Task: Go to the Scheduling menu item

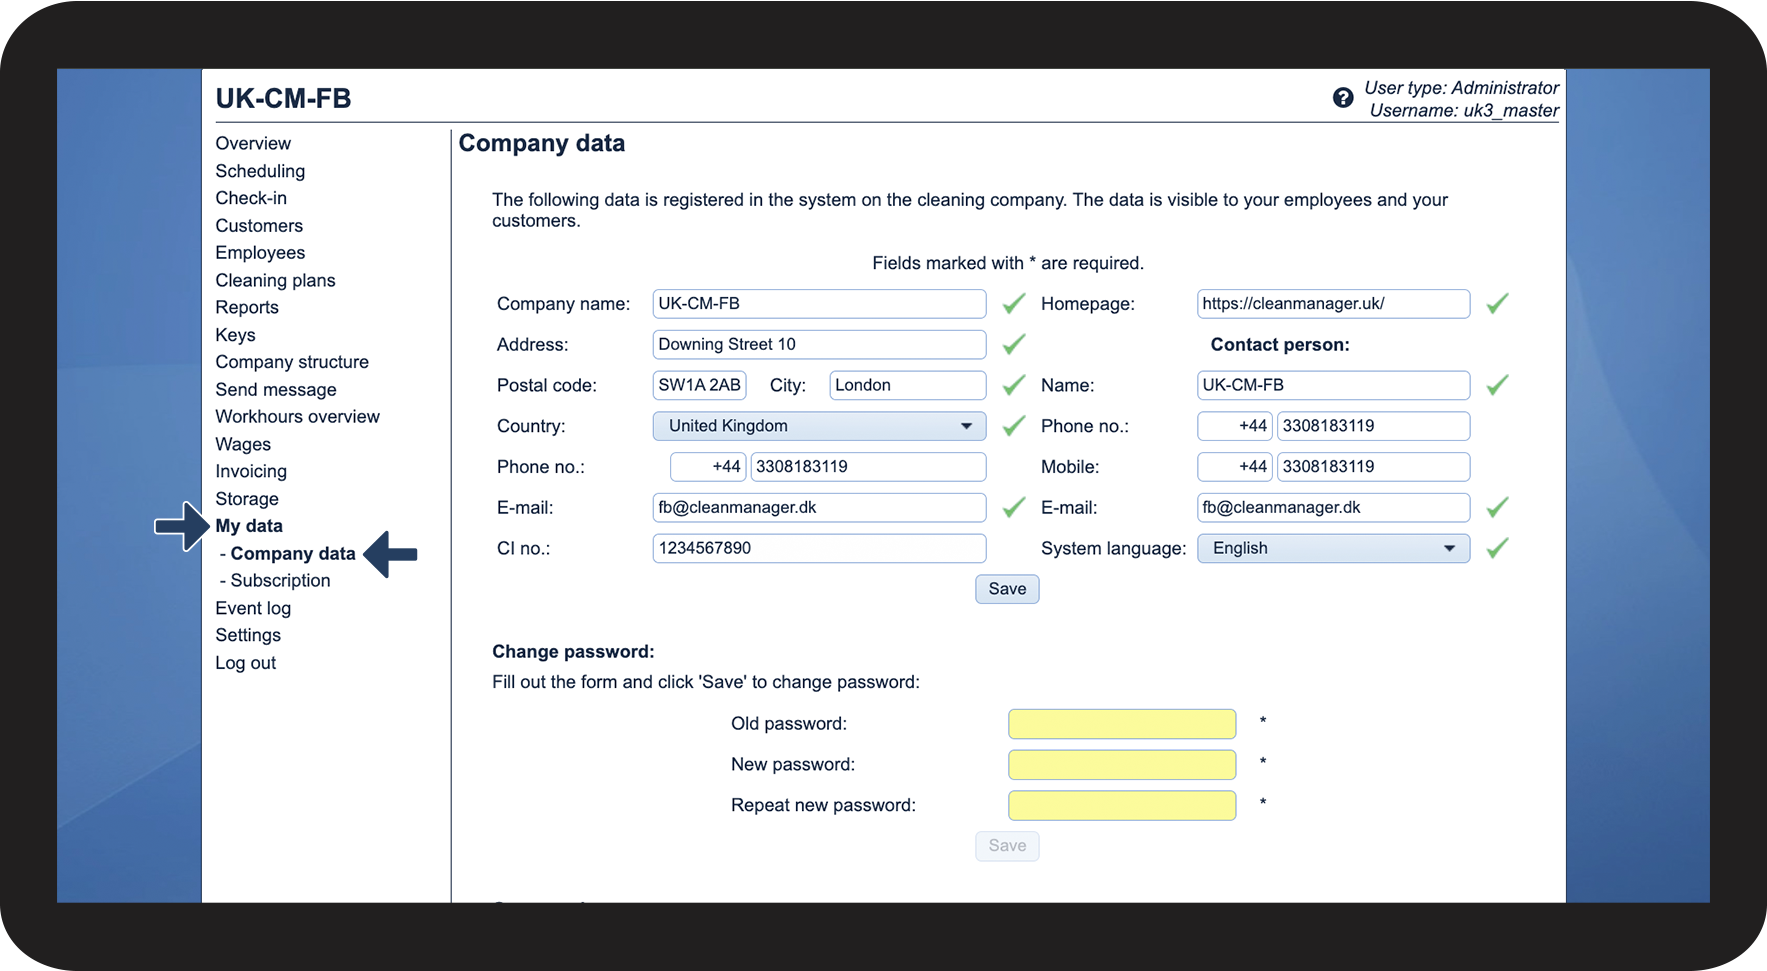Action: 260,171
